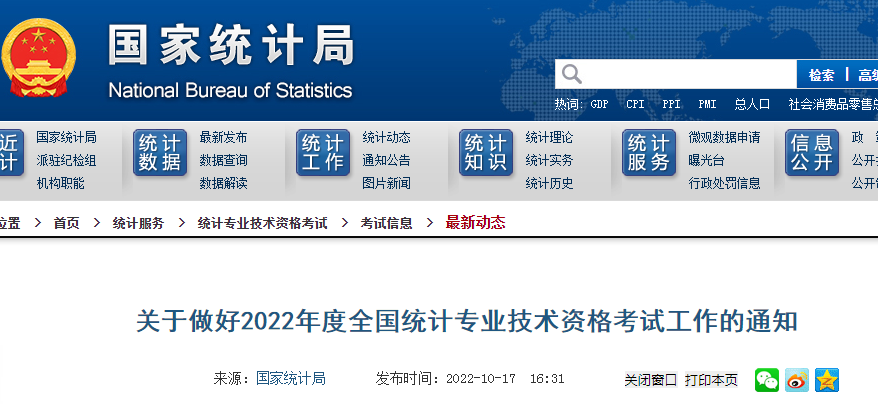Open the 统计工作 blue tile icon

click(323, 153)
